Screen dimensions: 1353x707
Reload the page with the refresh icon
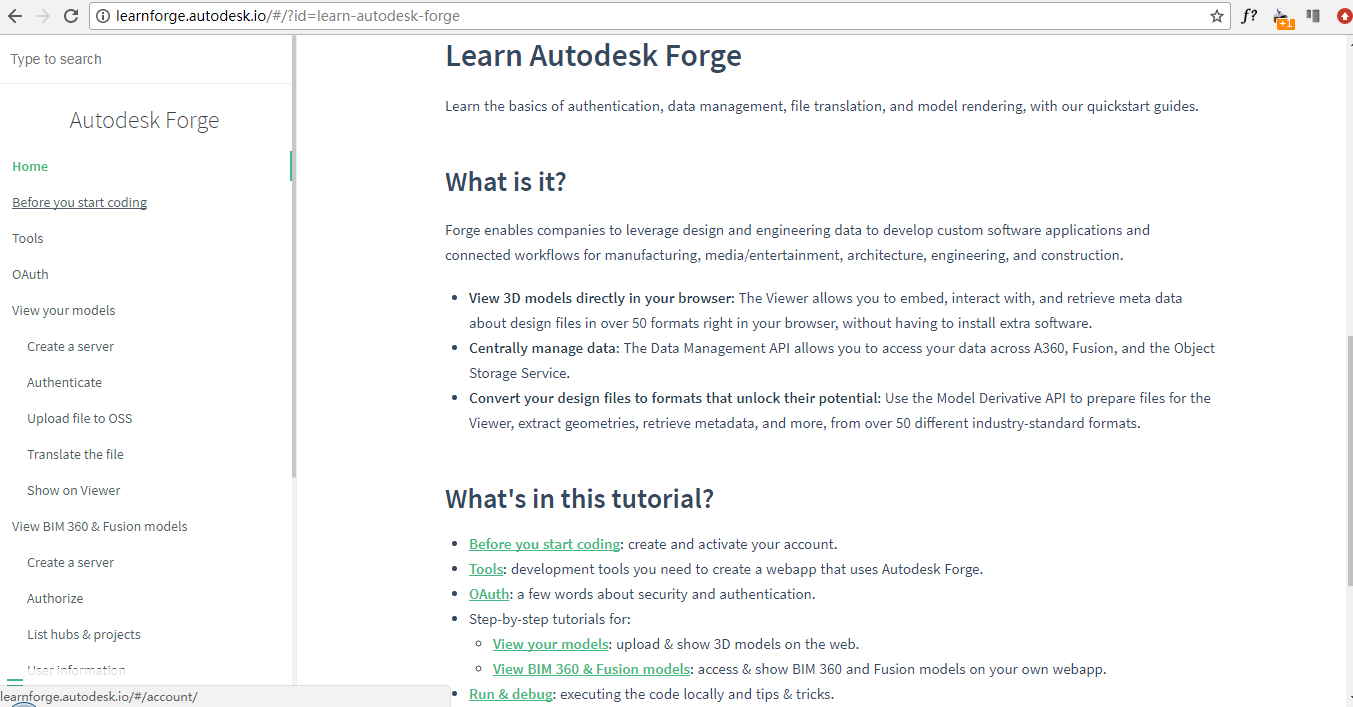71,16
